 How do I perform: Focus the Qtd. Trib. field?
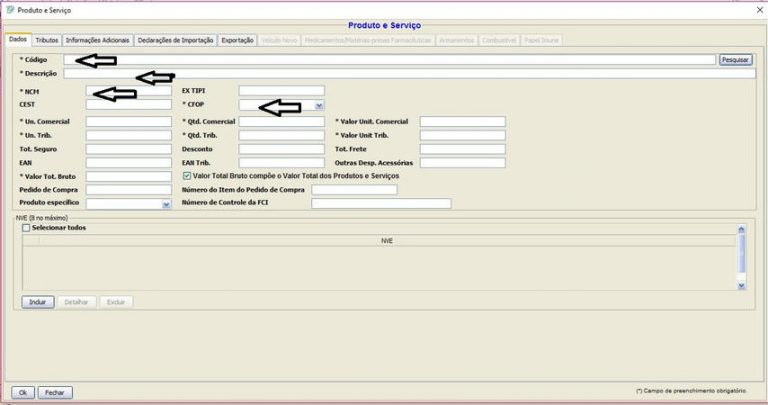click(282, 135)
